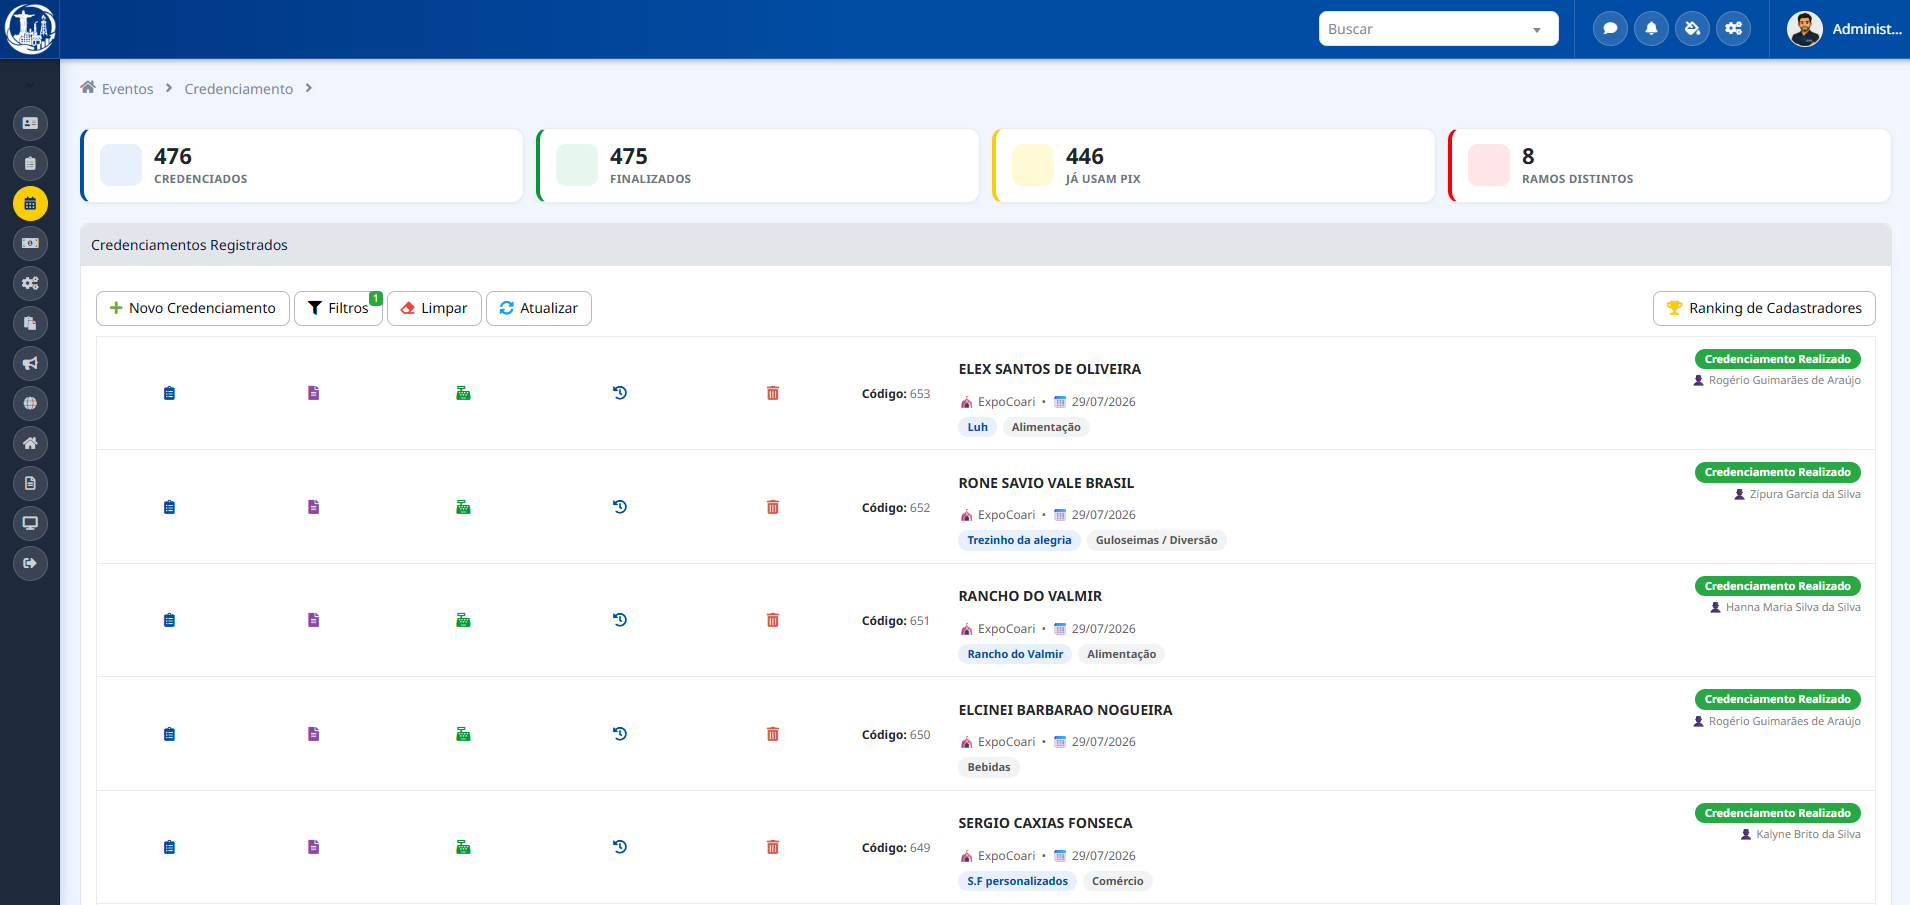Select the 8 Ramos Distintos card
1910x905 pixels.
(1670, 165)
